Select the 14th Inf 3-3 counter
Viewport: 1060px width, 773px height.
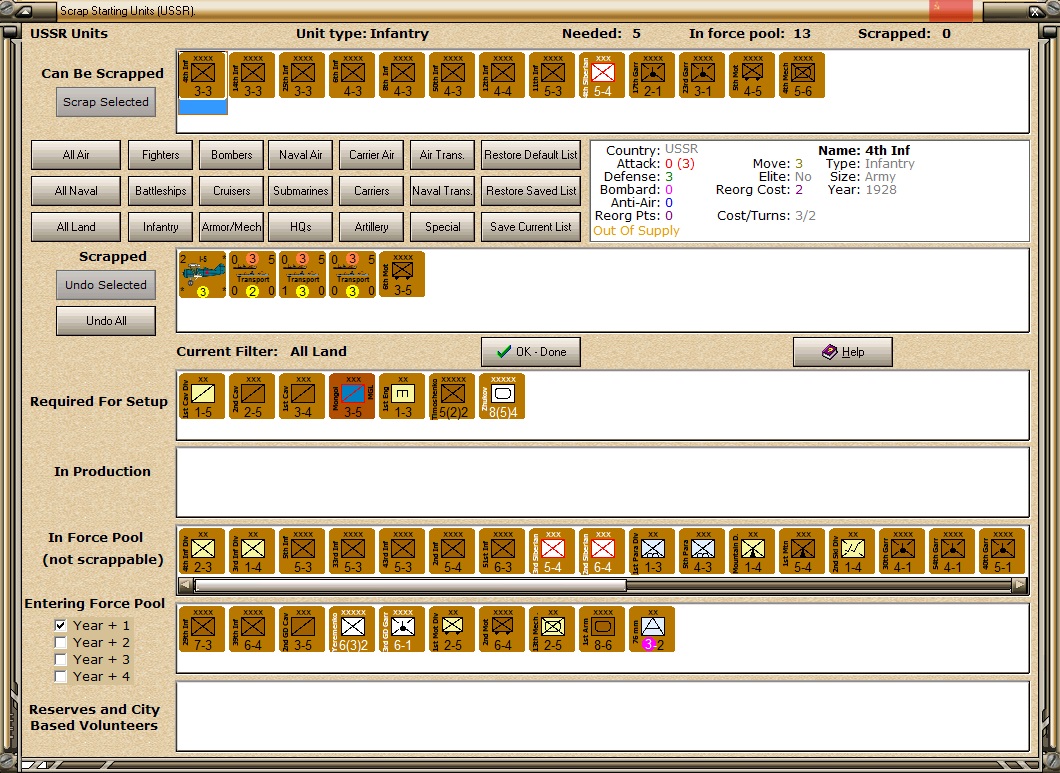coord(253,75)
